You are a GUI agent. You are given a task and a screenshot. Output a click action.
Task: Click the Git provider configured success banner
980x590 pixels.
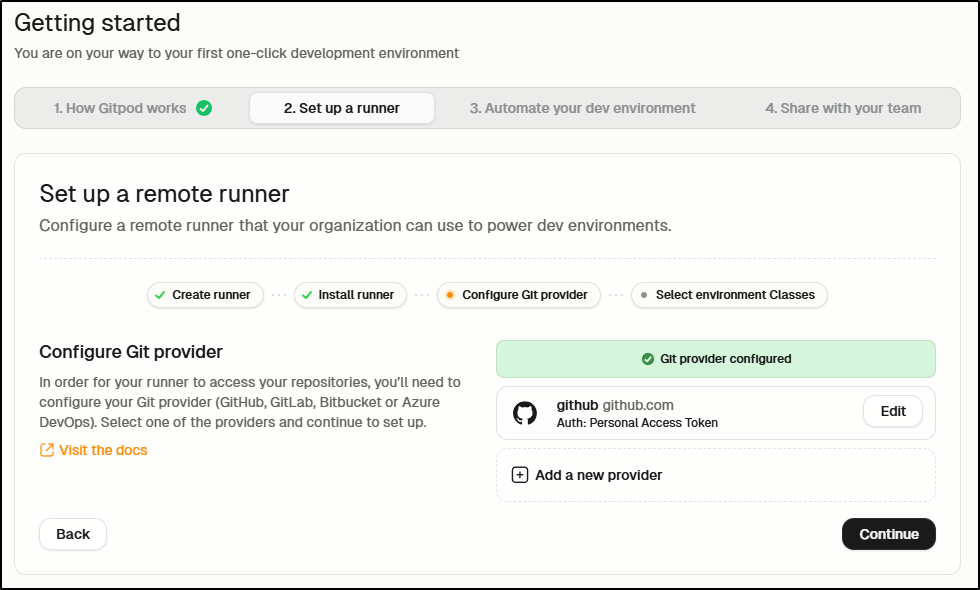click(716, 359)
